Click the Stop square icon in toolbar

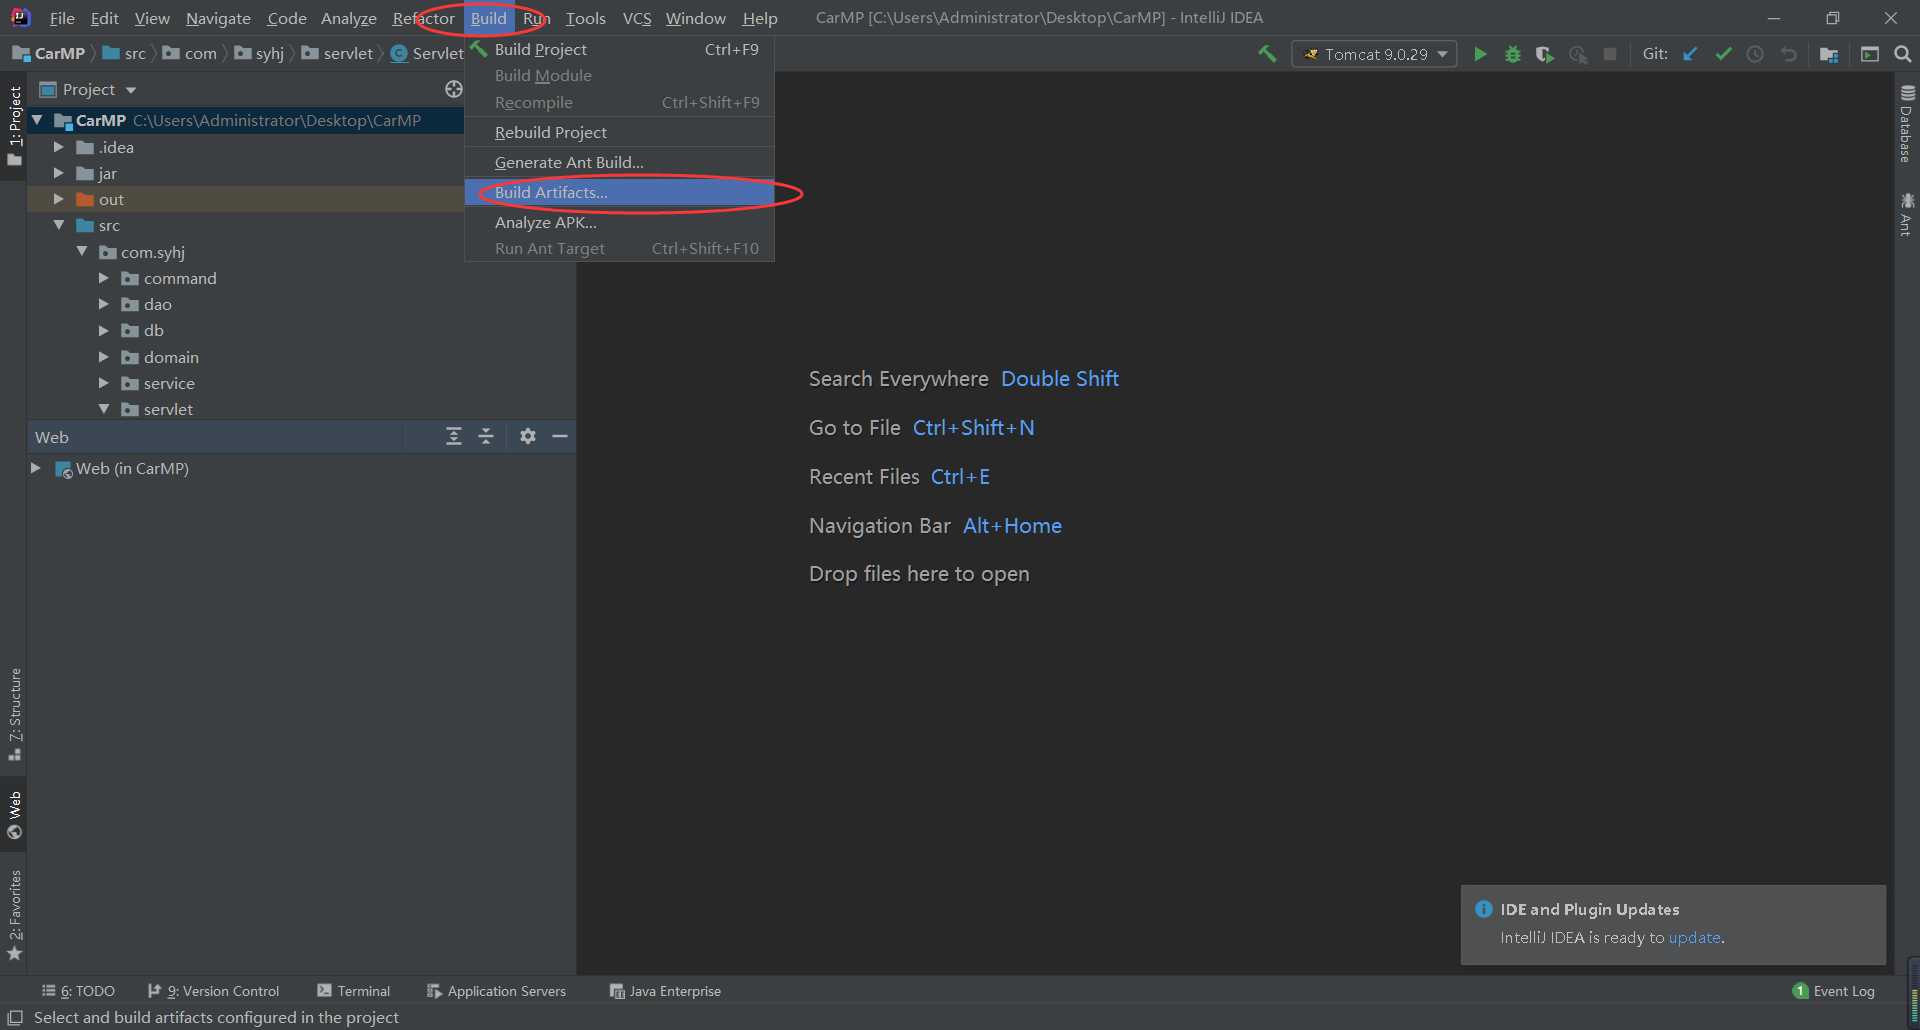click(x=1610, y=54)
